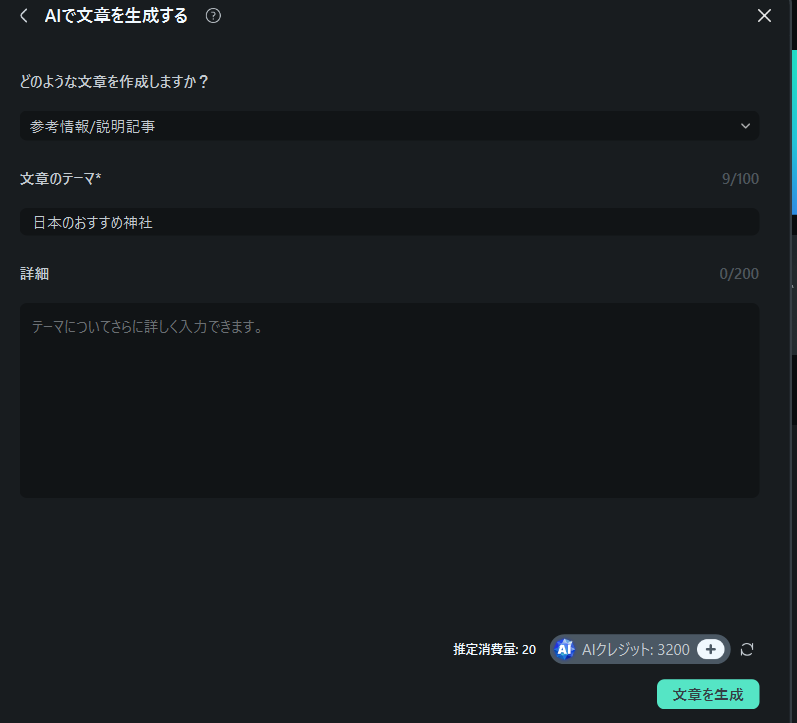
Task: Click the AIで文章を生成する title
Action: [116, 16]
